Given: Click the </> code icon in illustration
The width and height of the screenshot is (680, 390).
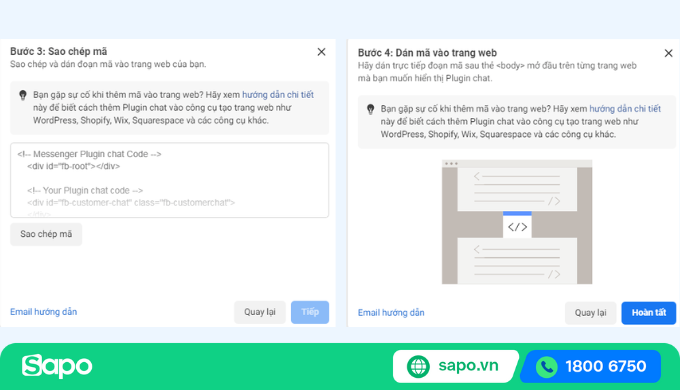Looking at the screenshot, I should pyautogui.click(x=517, y=227).
